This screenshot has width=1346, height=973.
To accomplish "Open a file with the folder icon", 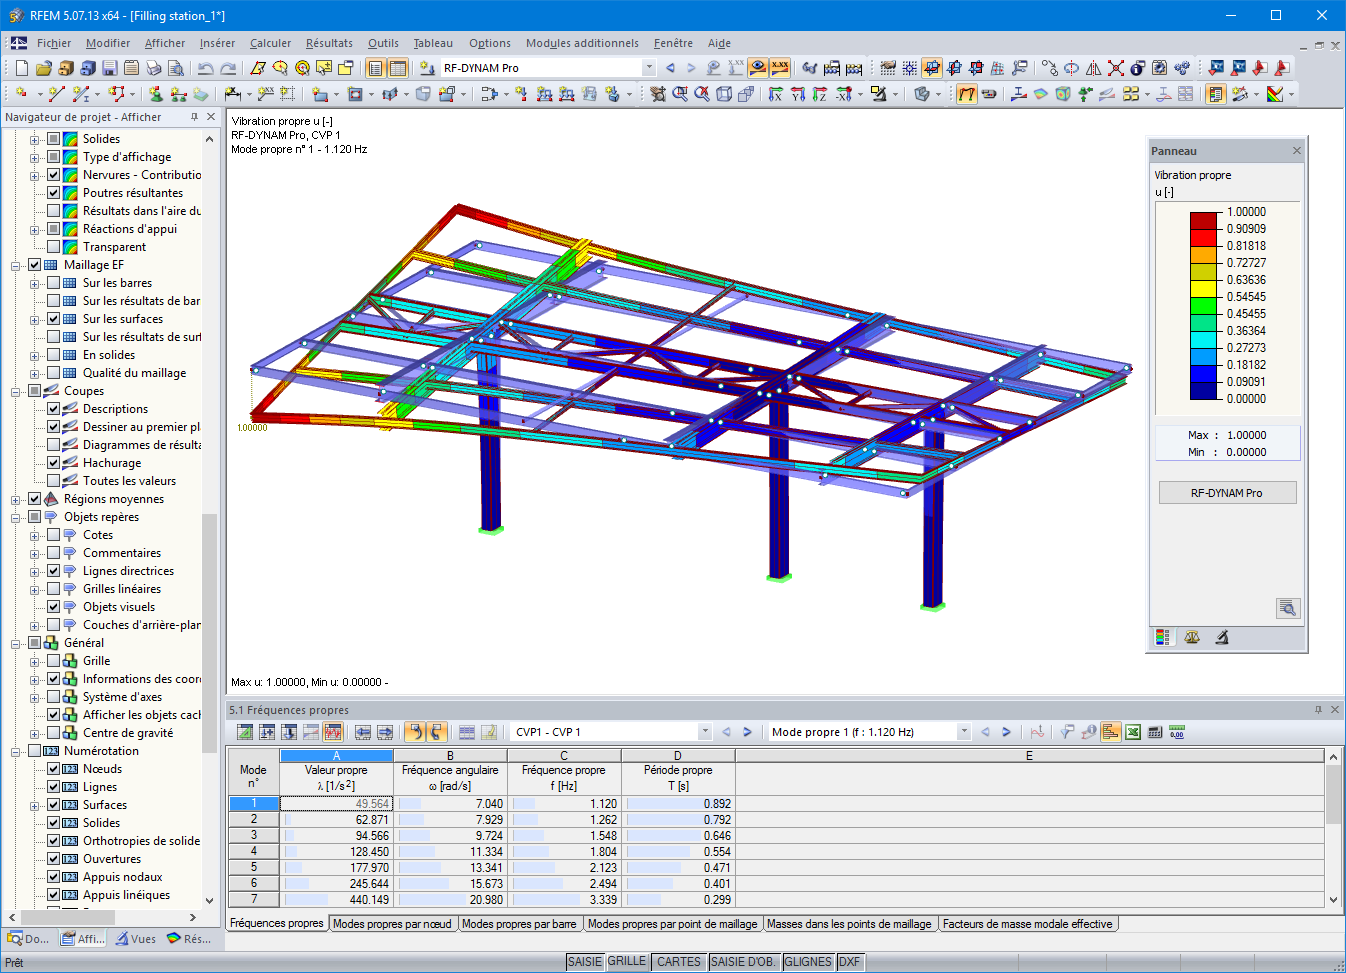I will click(x=43, y=68).
